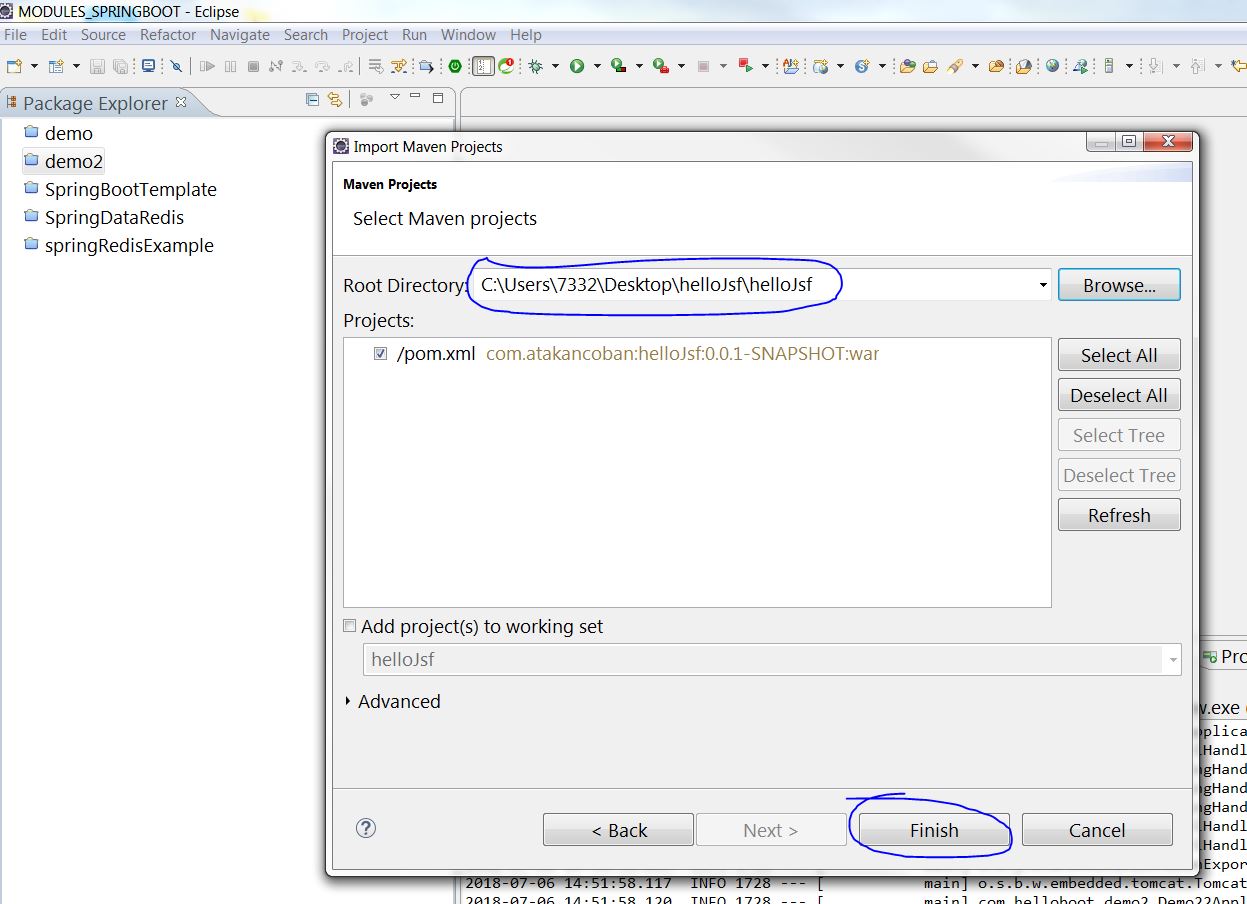
Task: Open the Refactor menu
Action: (x=168, y=35)
